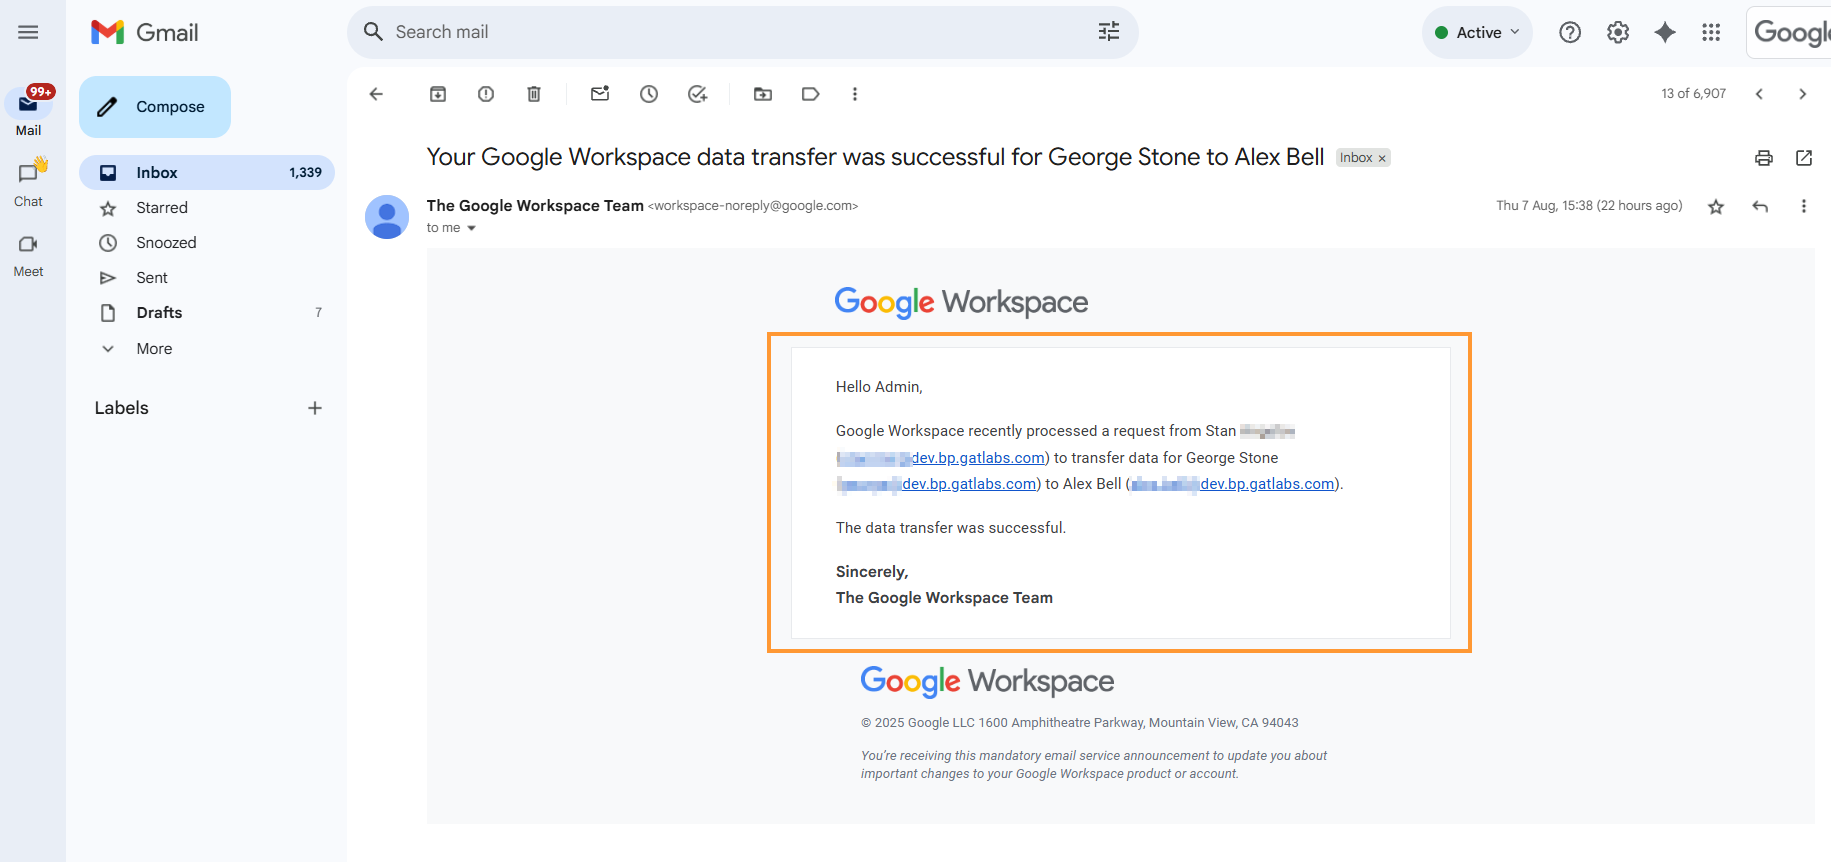Snooze this email with clock icon
Screen dimensions: 1831x862
649,94
